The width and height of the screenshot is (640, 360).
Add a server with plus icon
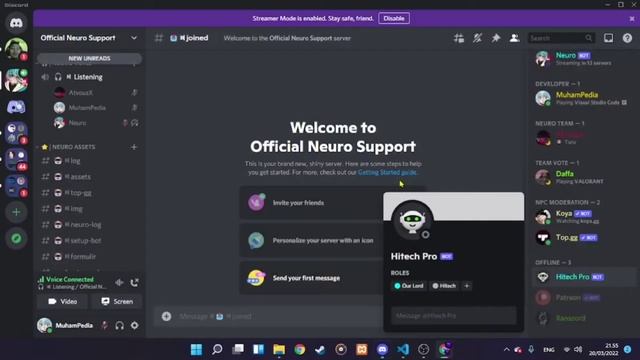[16, 212]
